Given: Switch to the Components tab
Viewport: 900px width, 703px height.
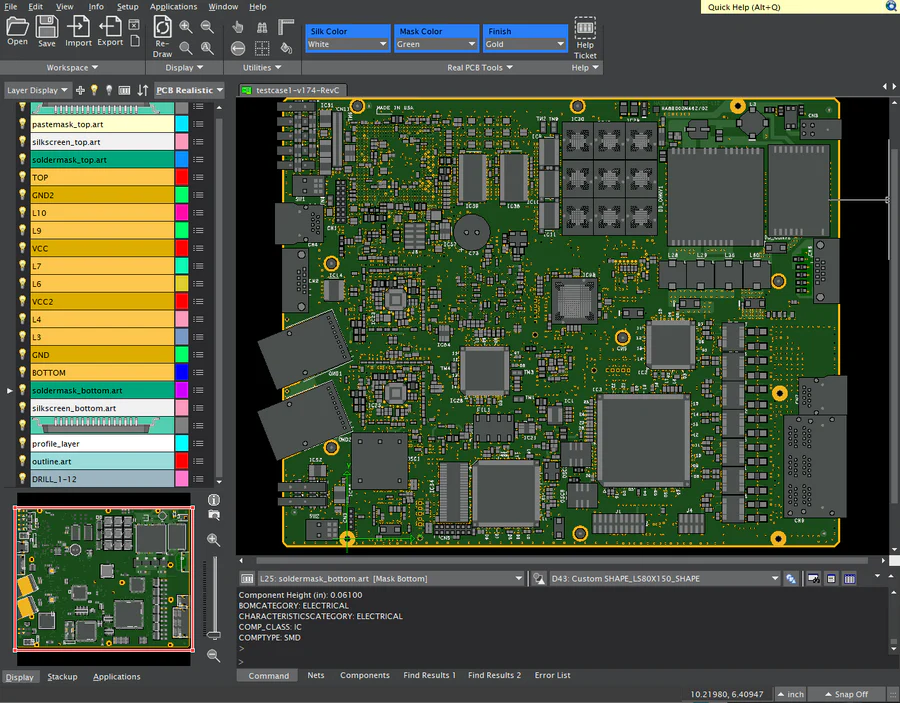Looking at the screenshot, I should pyautogui.click(x=364, y=675).
